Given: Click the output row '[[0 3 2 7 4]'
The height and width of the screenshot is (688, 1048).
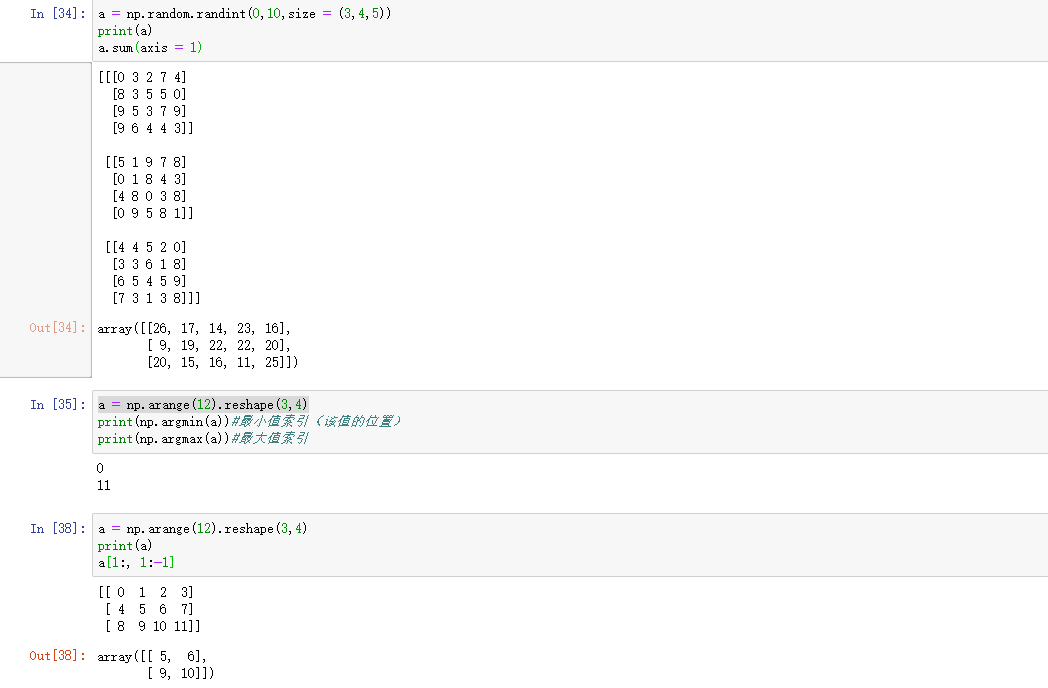Looking at the screenshot, I should [x=142, y=78].
